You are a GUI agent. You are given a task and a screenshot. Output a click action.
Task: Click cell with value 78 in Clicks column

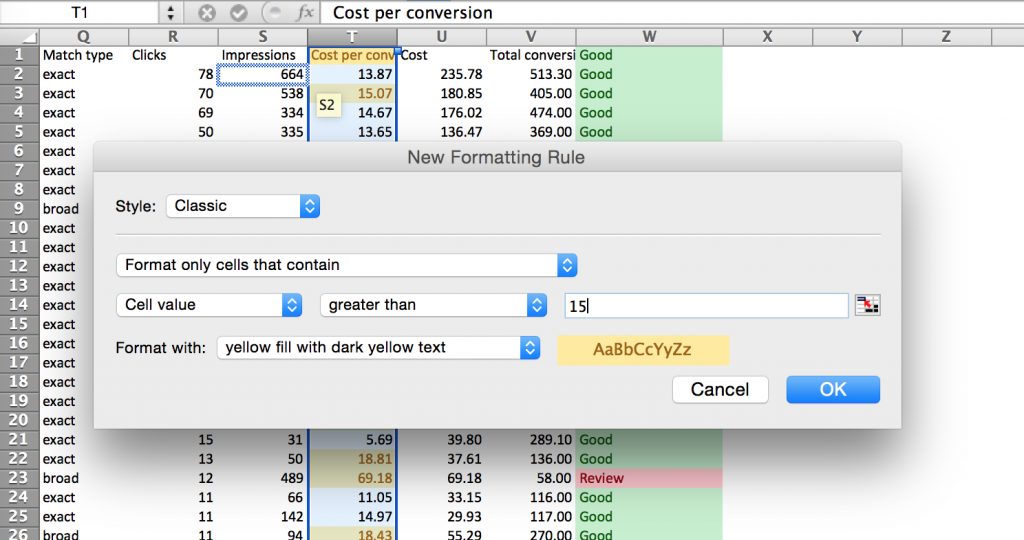pyautogui.click(x=174, y=74)
